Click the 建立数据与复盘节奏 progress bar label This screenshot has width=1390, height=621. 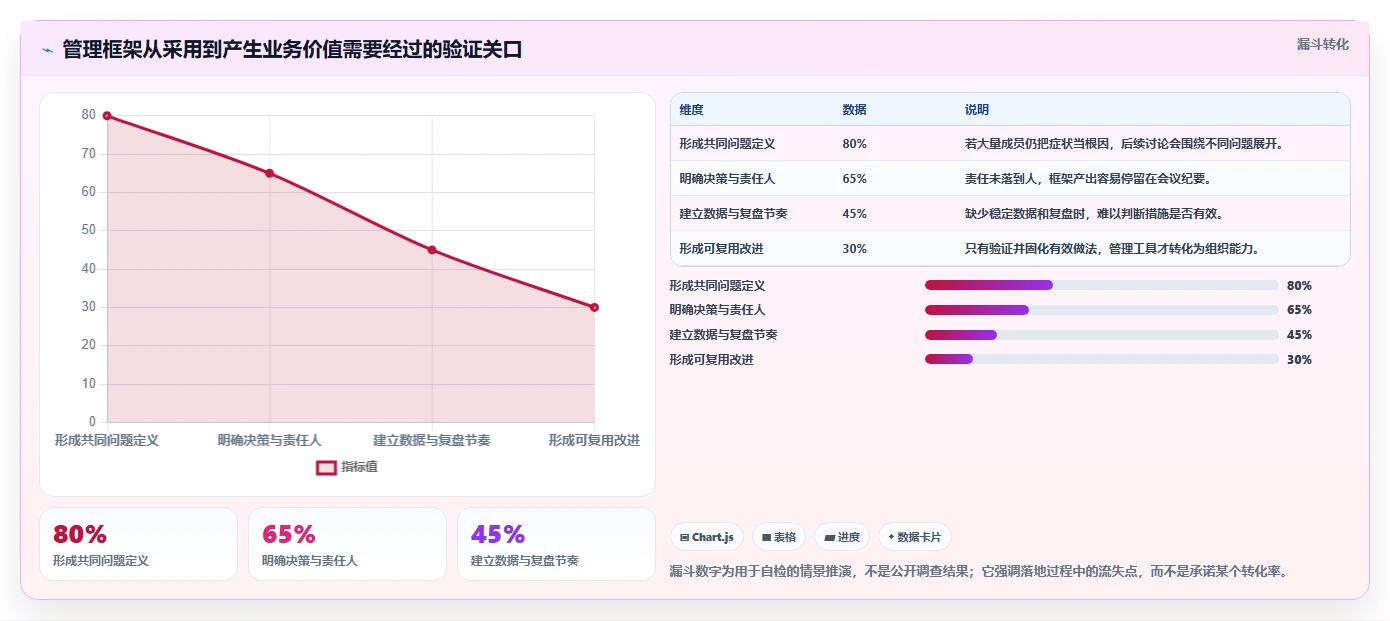tap(723, 335)
